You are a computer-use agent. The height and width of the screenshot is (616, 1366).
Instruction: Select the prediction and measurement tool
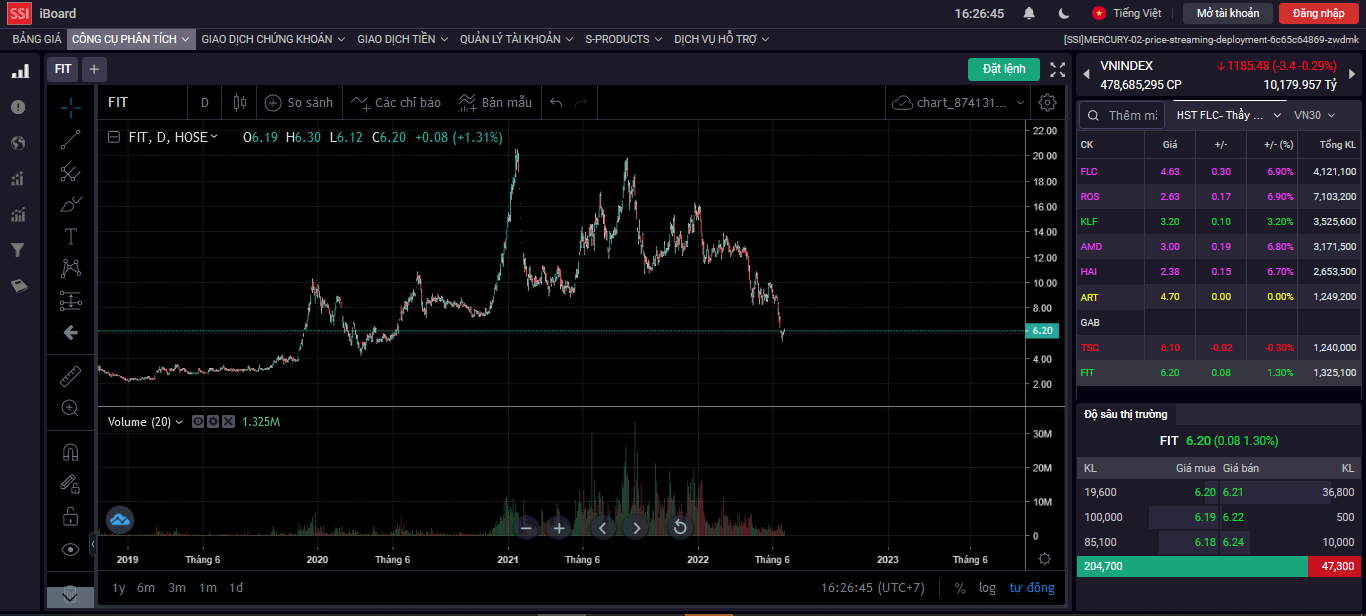click(x=70, y=300)
